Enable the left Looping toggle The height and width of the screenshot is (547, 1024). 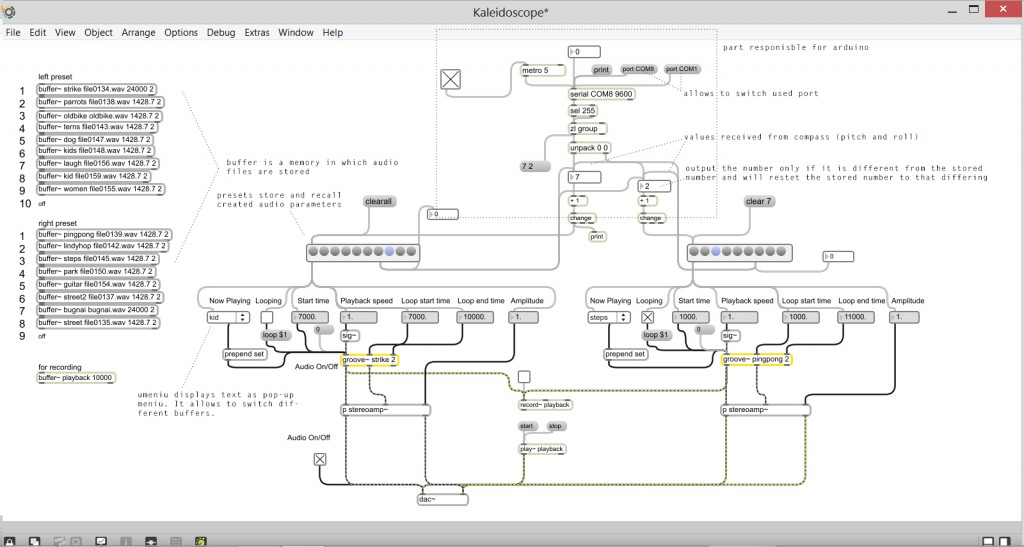click(x=268, y=317)
